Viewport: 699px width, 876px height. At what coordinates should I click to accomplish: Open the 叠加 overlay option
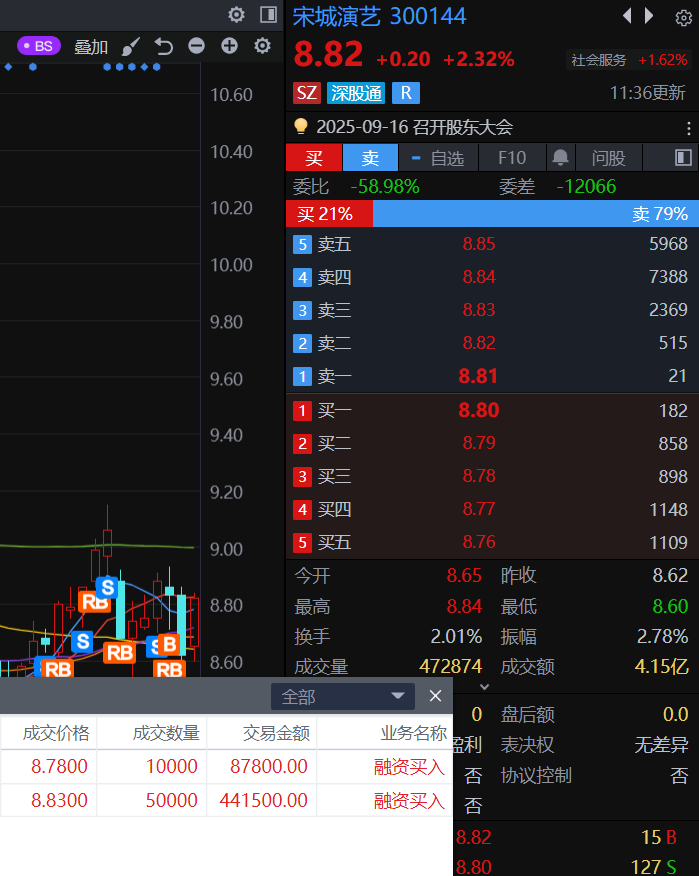point(91,47)
